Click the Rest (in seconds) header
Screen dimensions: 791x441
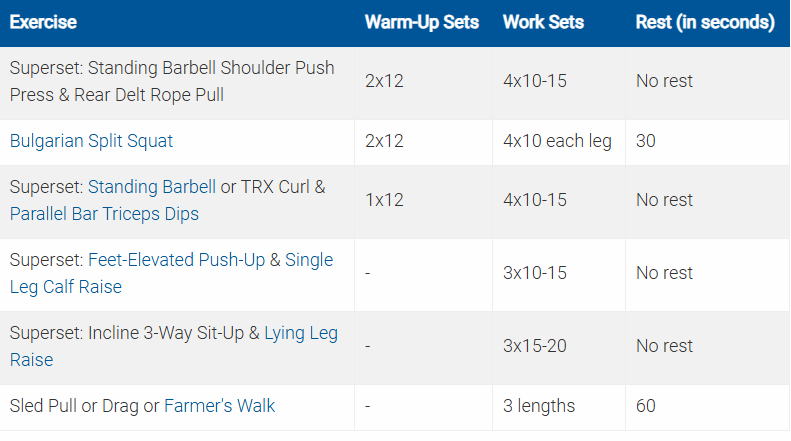(704, 21)
